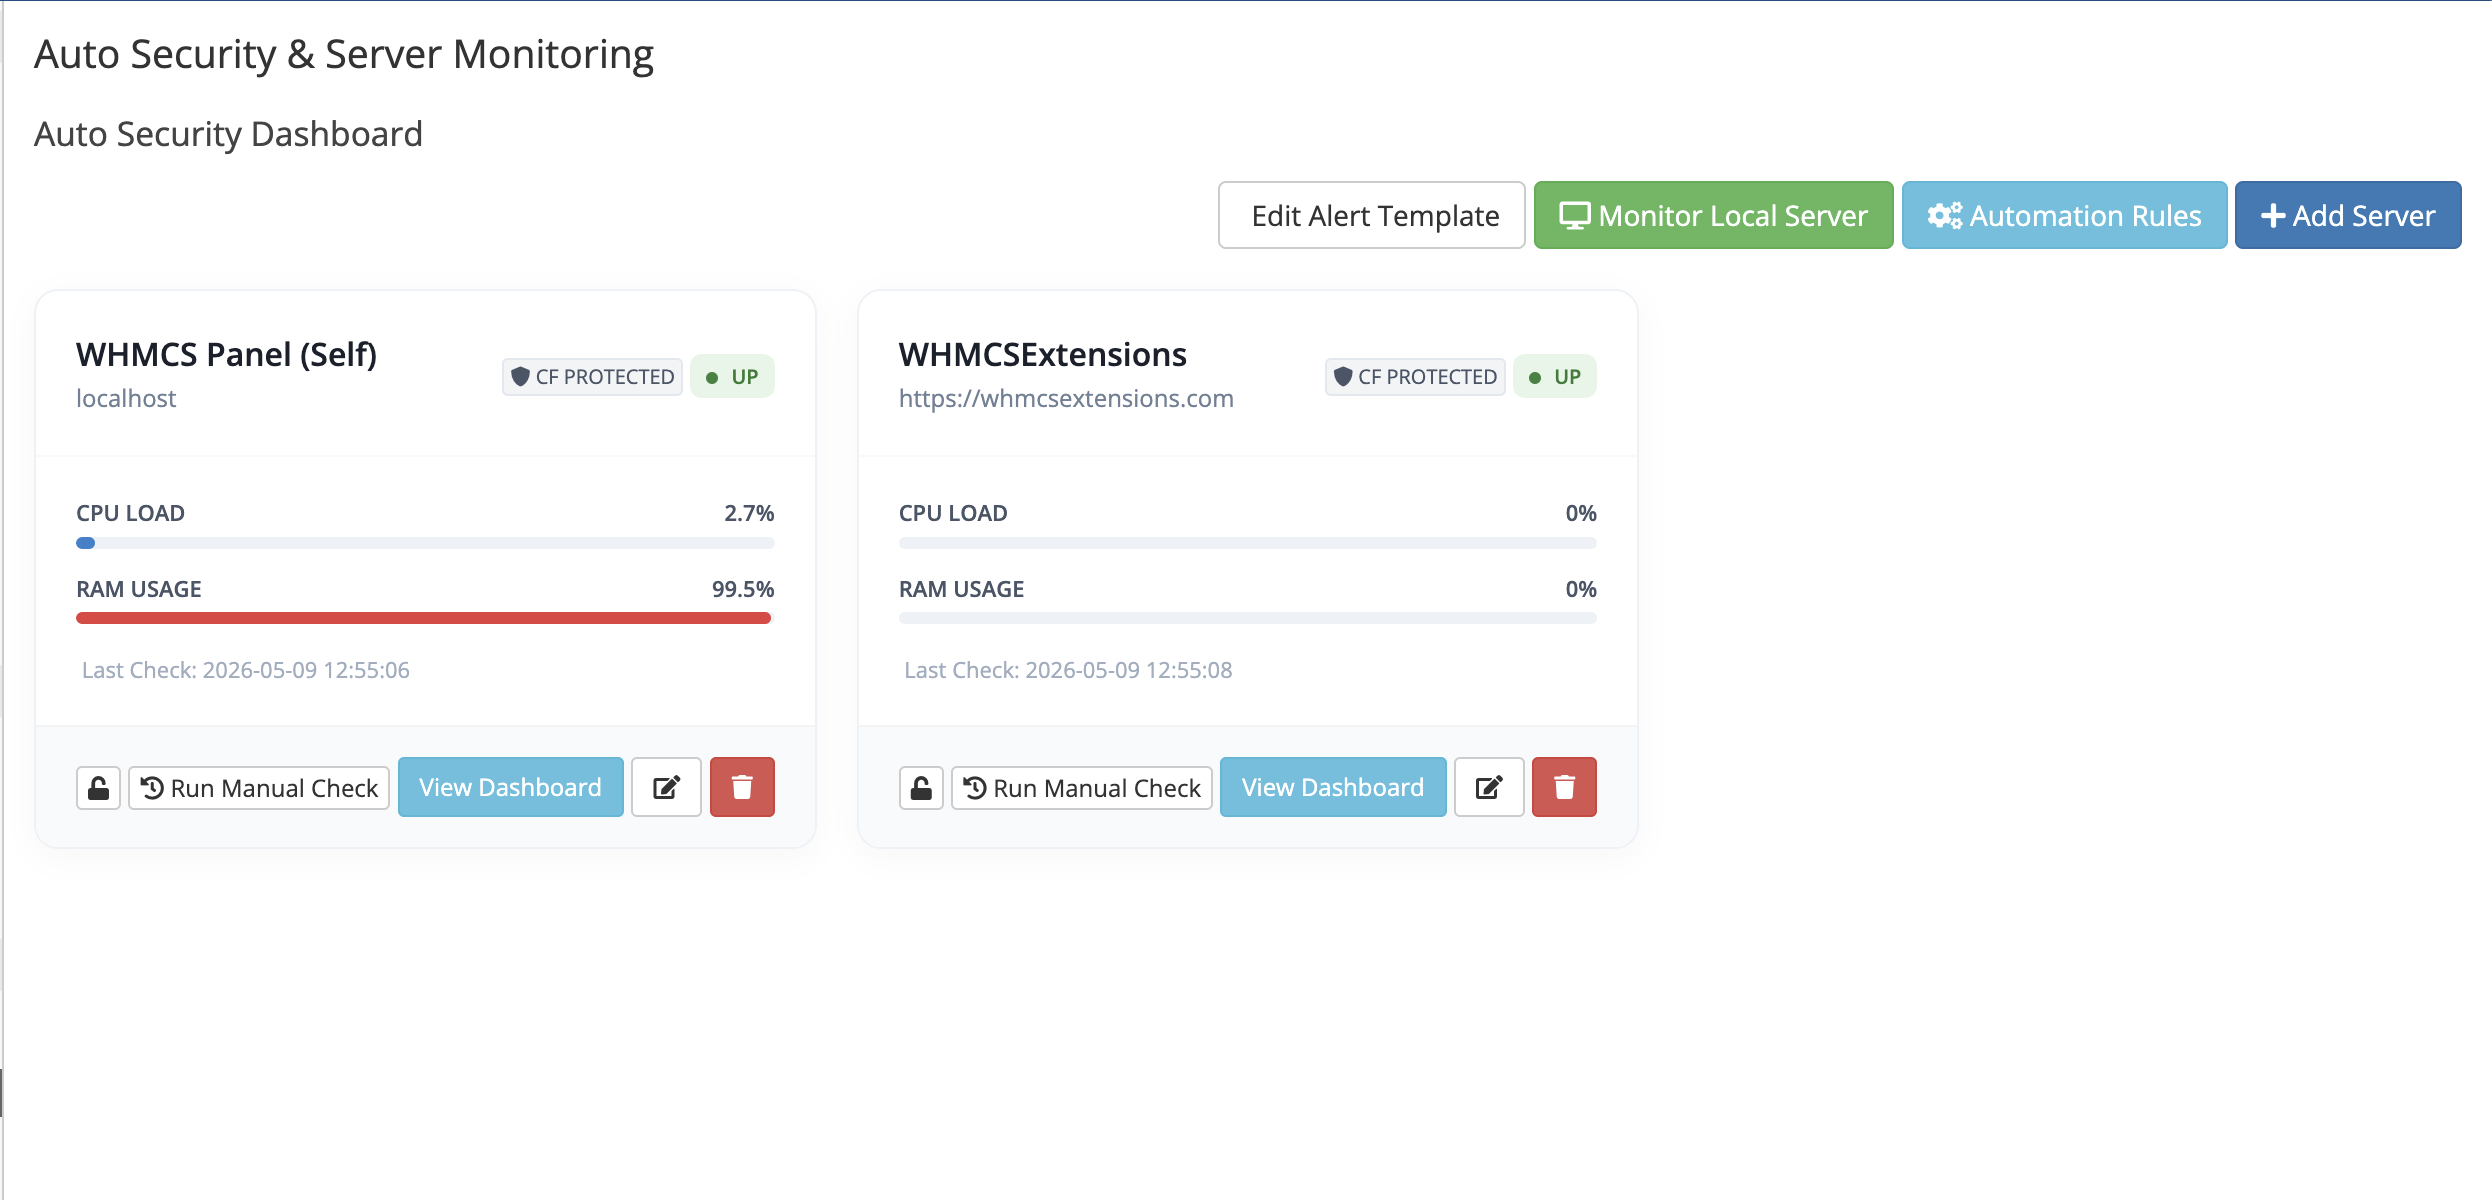Click the Edit Alert Template button
Screen dimensions: 2492x1200
click(x=1371, y=215)
